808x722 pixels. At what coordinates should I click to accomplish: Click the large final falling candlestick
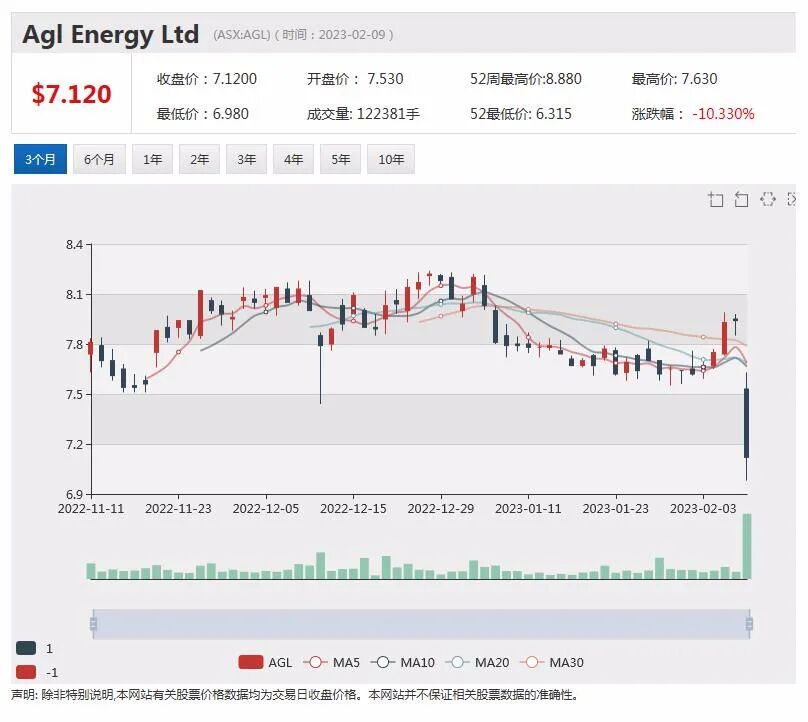746,423
